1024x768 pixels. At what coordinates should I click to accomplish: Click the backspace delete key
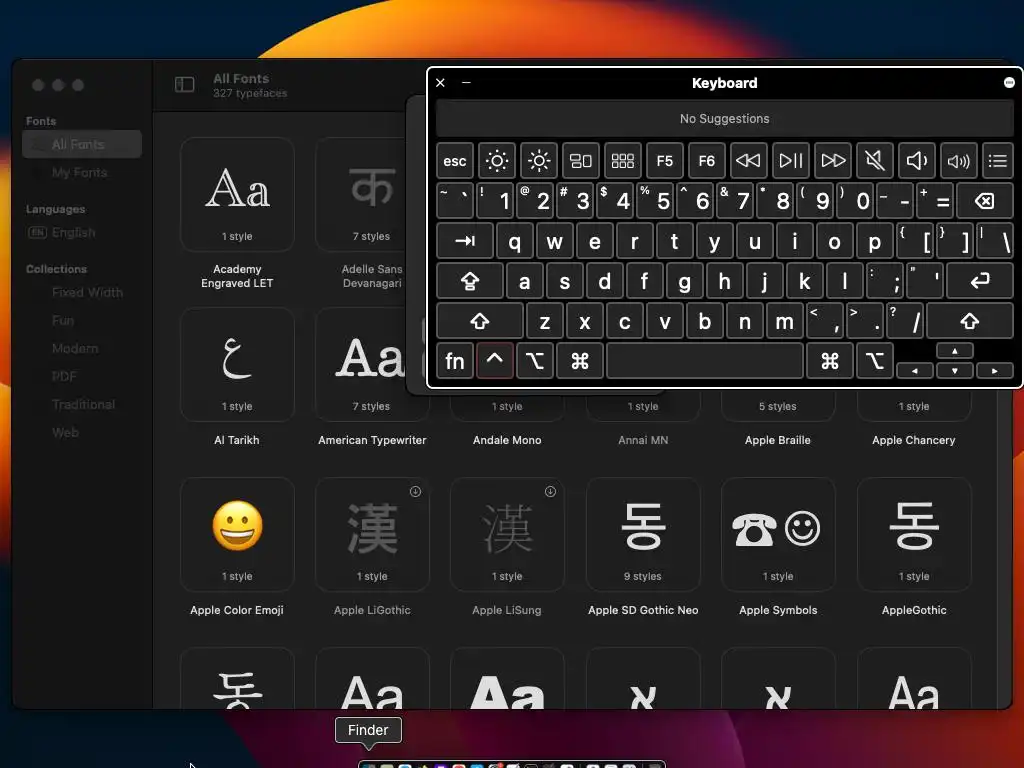pos(985,200)
